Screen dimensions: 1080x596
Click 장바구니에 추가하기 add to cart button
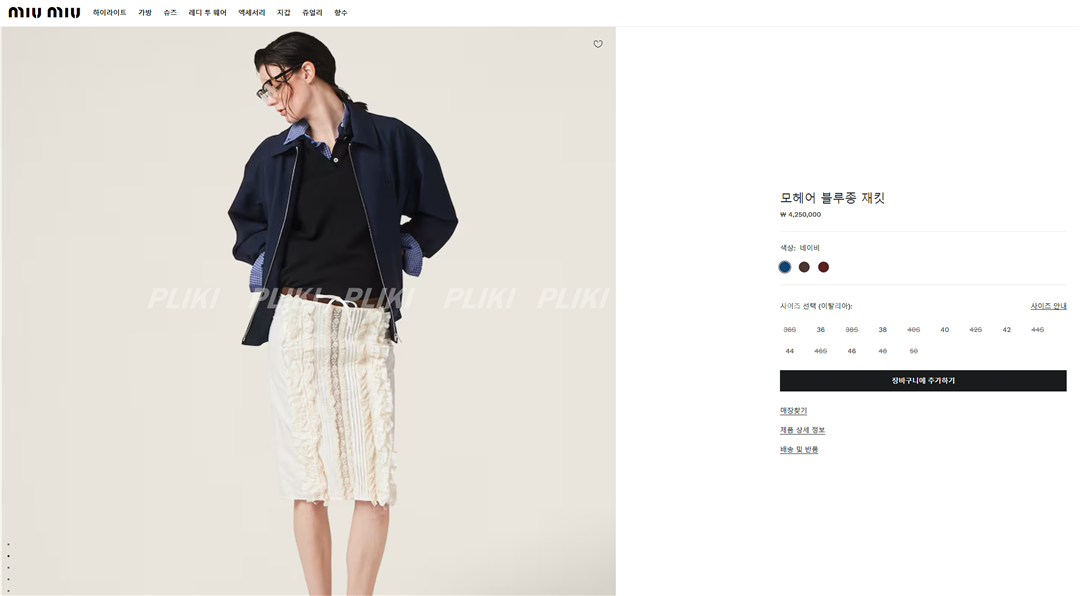[923, 380]
